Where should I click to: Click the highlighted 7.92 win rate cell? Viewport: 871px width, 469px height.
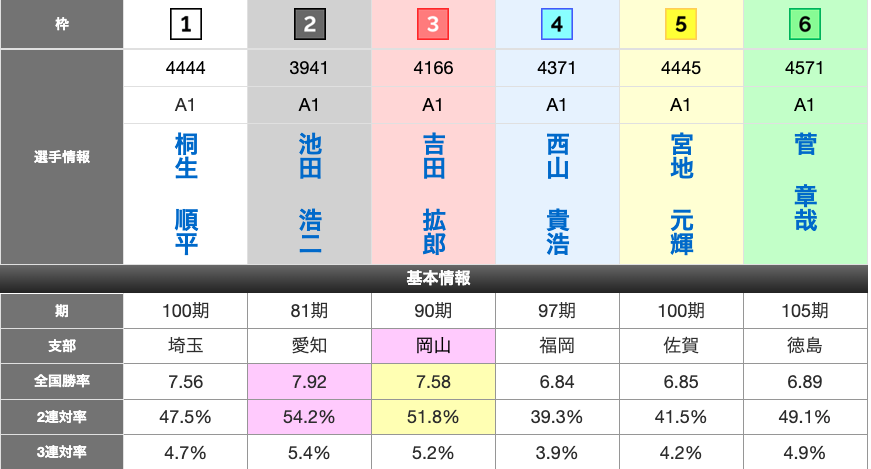(309, 380)
